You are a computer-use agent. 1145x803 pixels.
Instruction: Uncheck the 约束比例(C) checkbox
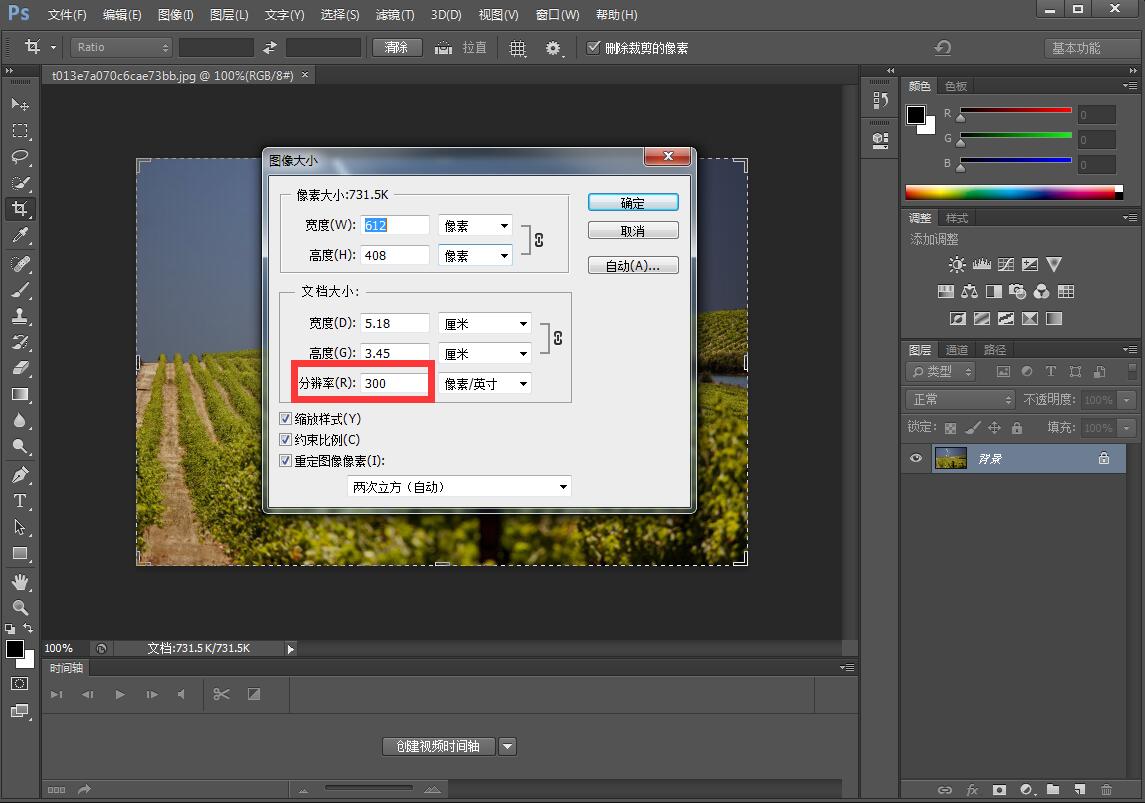coord(286,439)
